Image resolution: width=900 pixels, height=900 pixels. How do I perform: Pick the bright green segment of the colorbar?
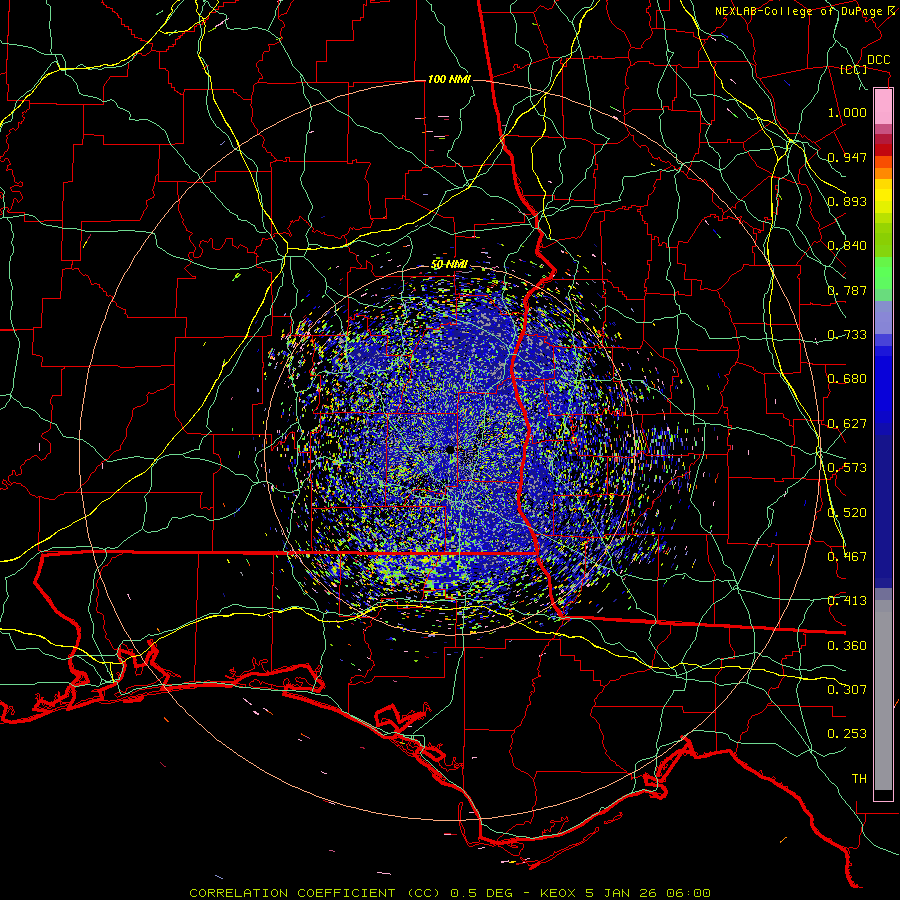(883, 273)
